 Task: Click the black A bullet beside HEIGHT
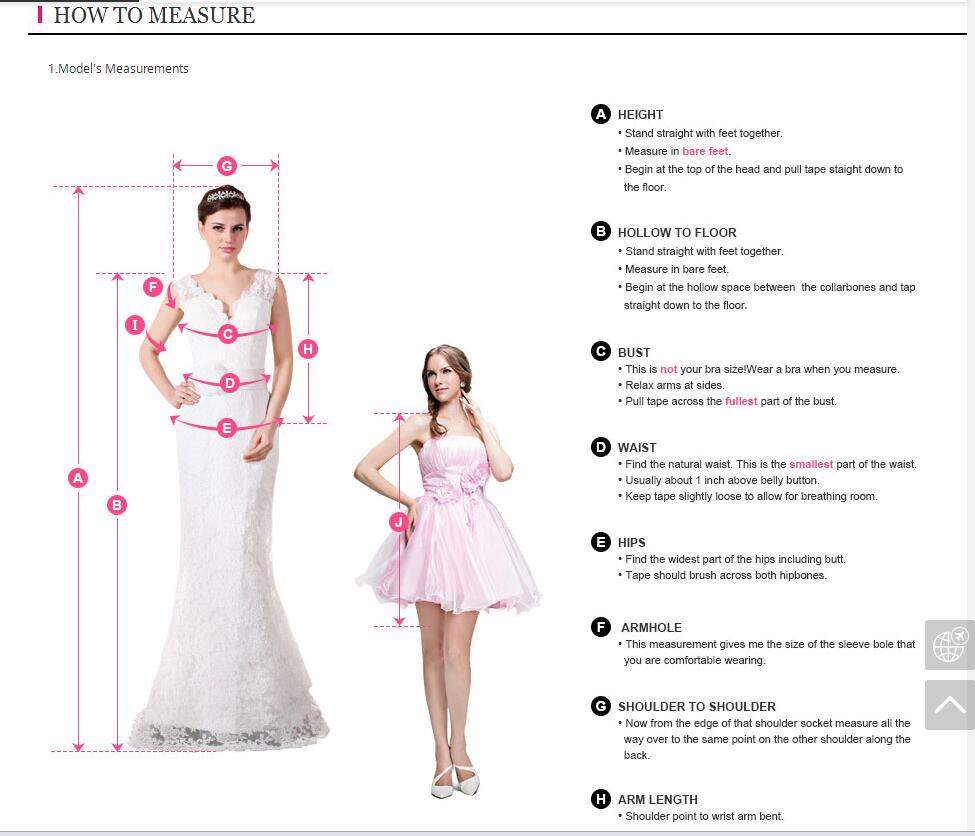[601, 114]
